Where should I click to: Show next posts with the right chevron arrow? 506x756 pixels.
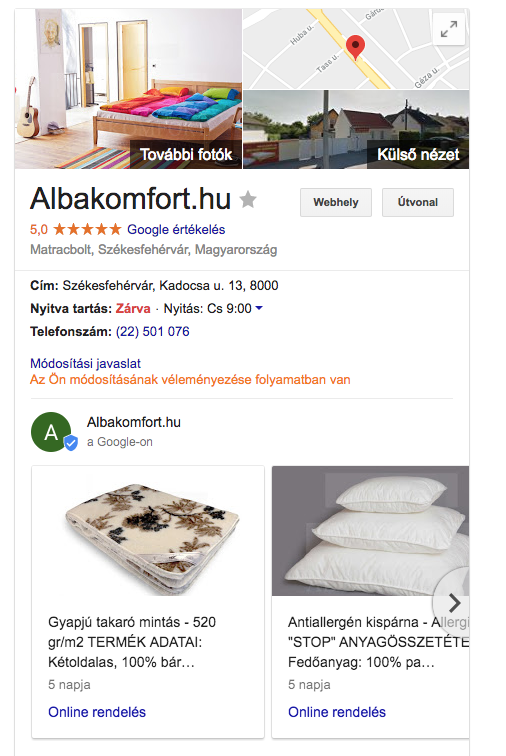pos(453,603)
